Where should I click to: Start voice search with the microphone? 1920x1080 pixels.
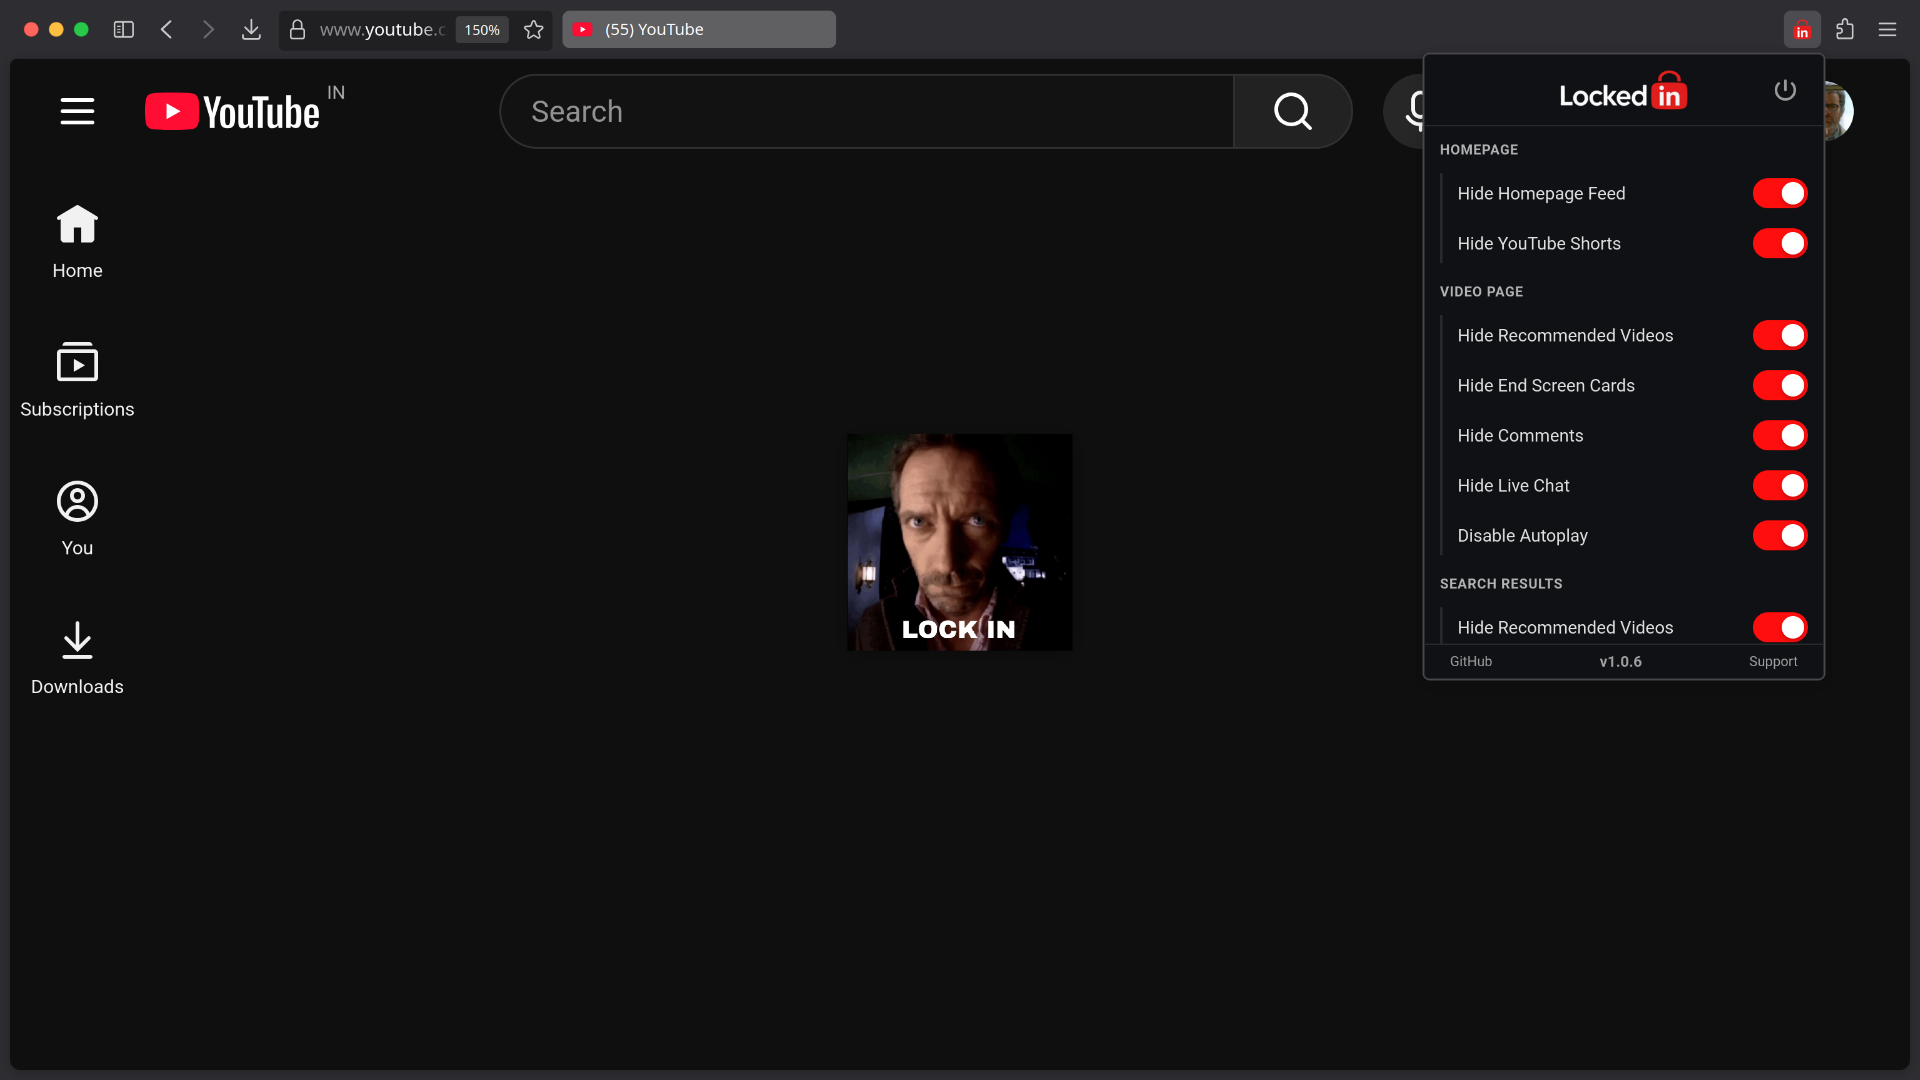pyautogui.click(x=1413, y=111)
